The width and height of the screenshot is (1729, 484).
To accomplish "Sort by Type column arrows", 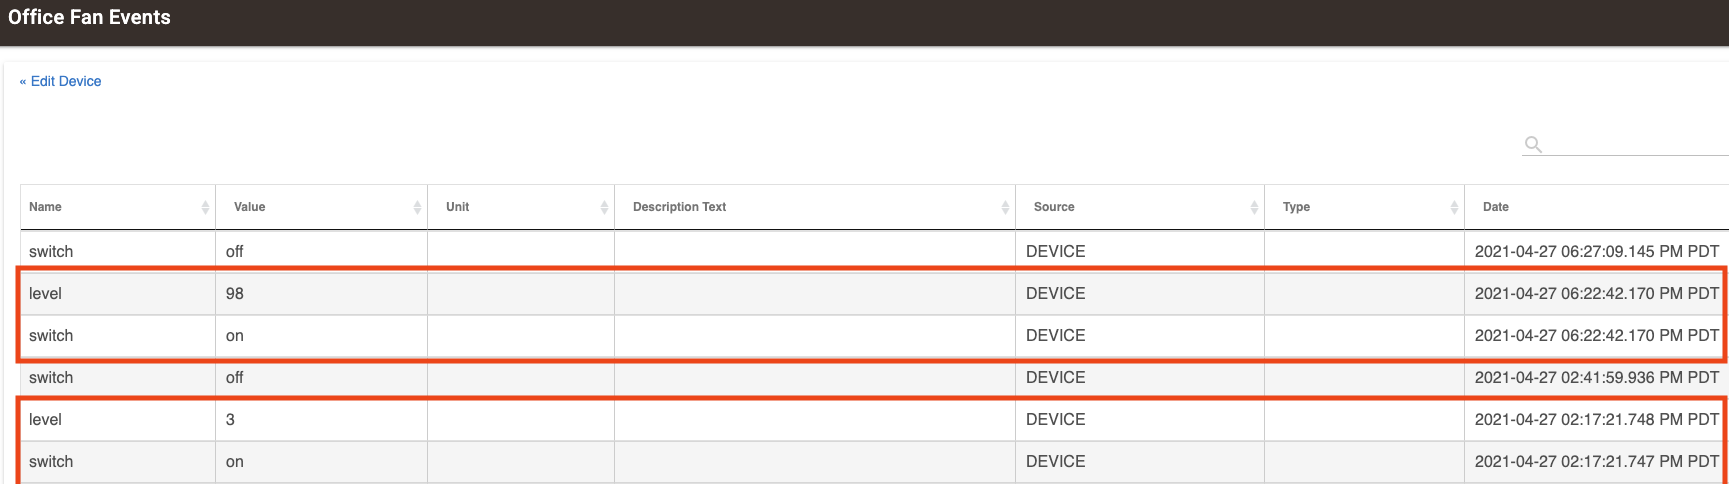I will click(1454, 207).
